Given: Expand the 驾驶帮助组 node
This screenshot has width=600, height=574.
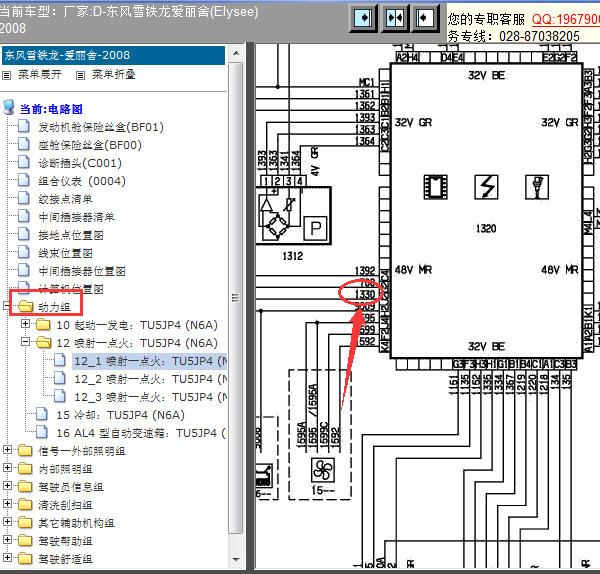Looking at the screenshot, I should point(7,539).
